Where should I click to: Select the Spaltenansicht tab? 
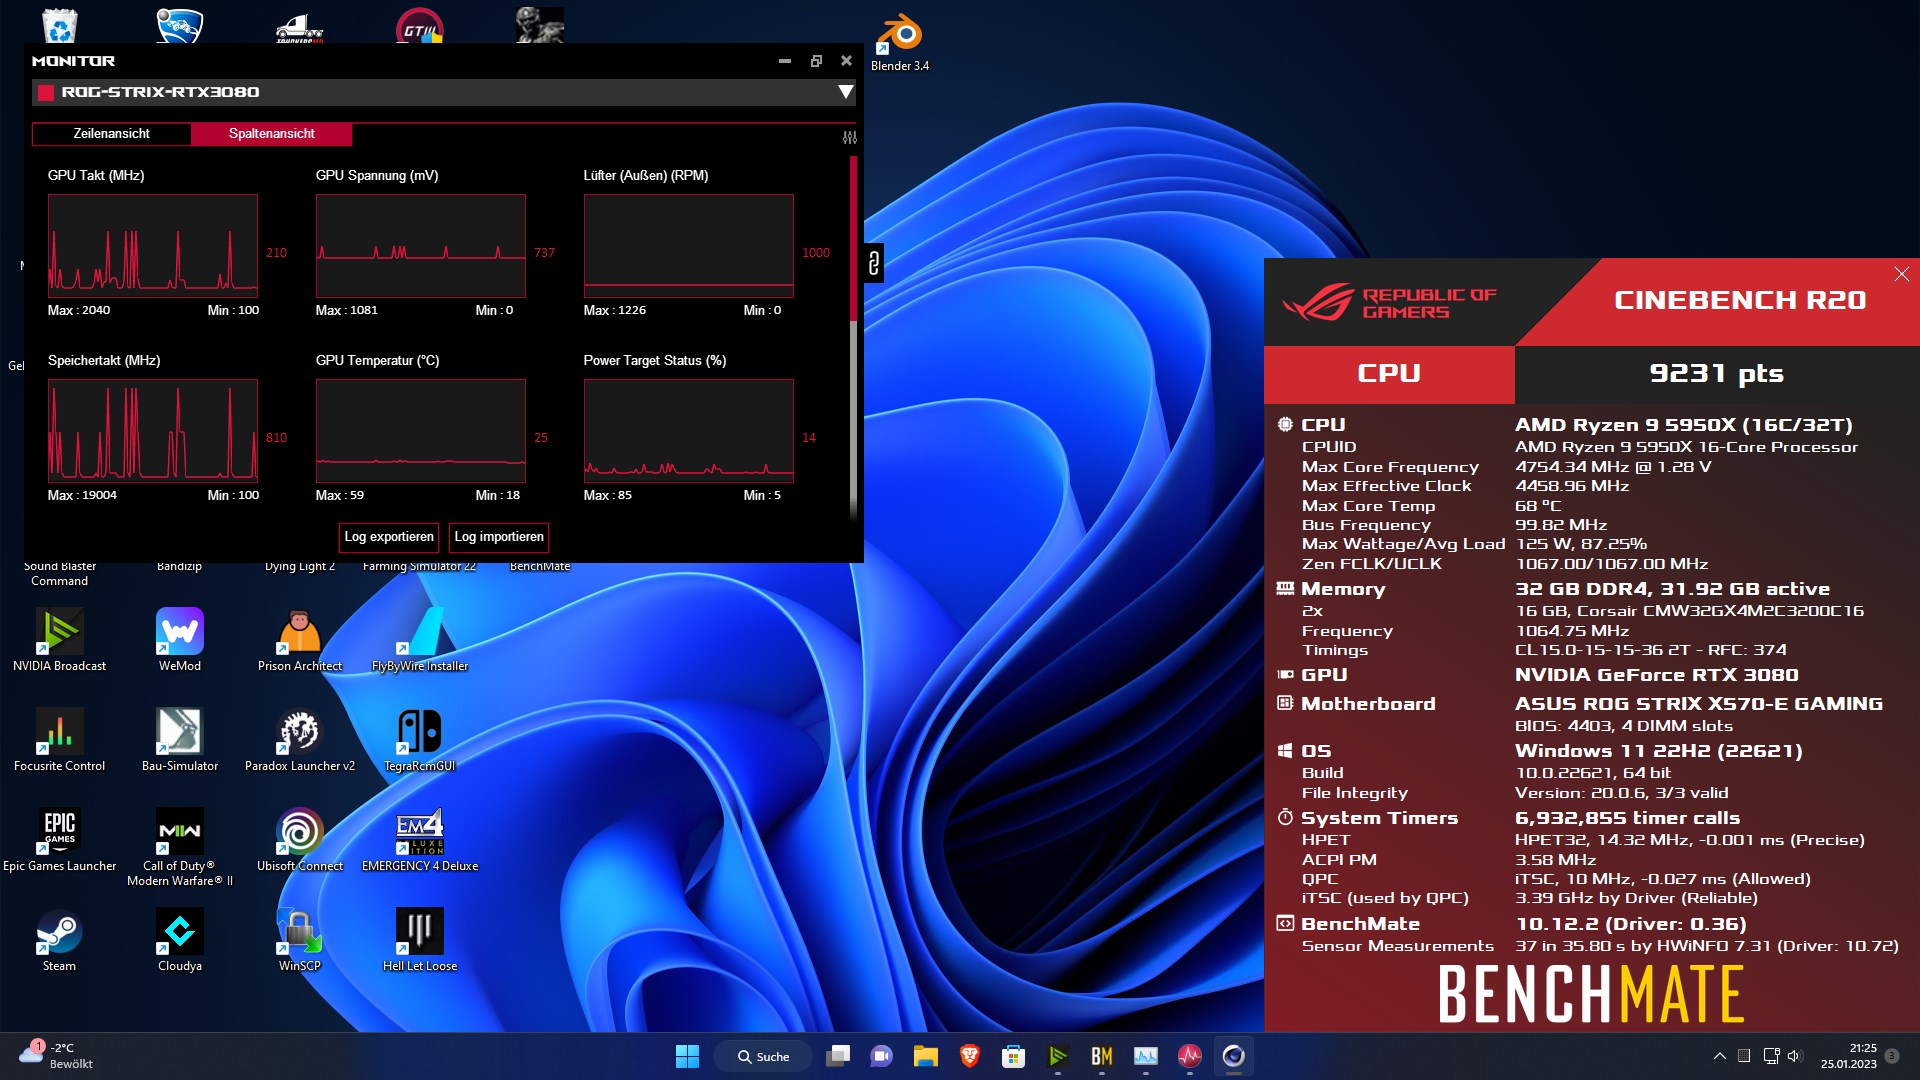coord(271,134)
